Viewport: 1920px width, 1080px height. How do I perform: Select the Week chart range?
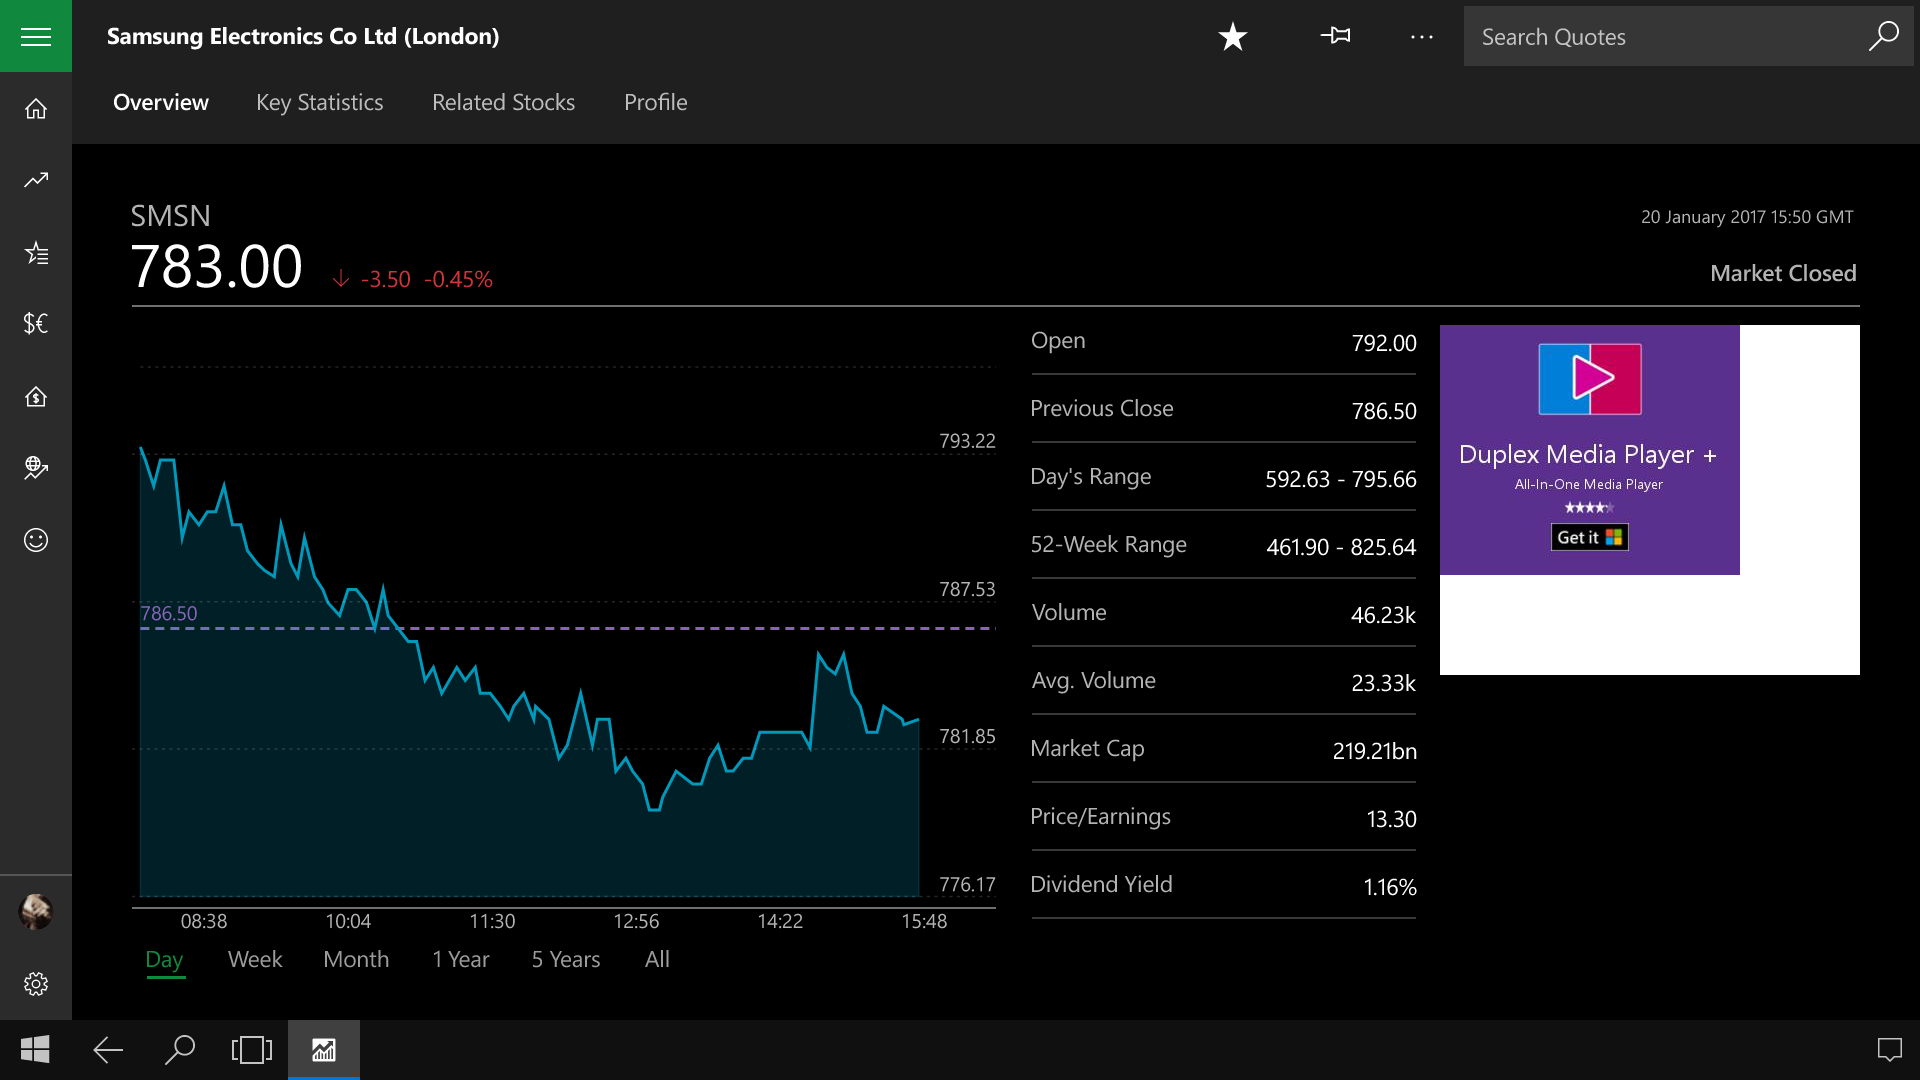[255, 959]
